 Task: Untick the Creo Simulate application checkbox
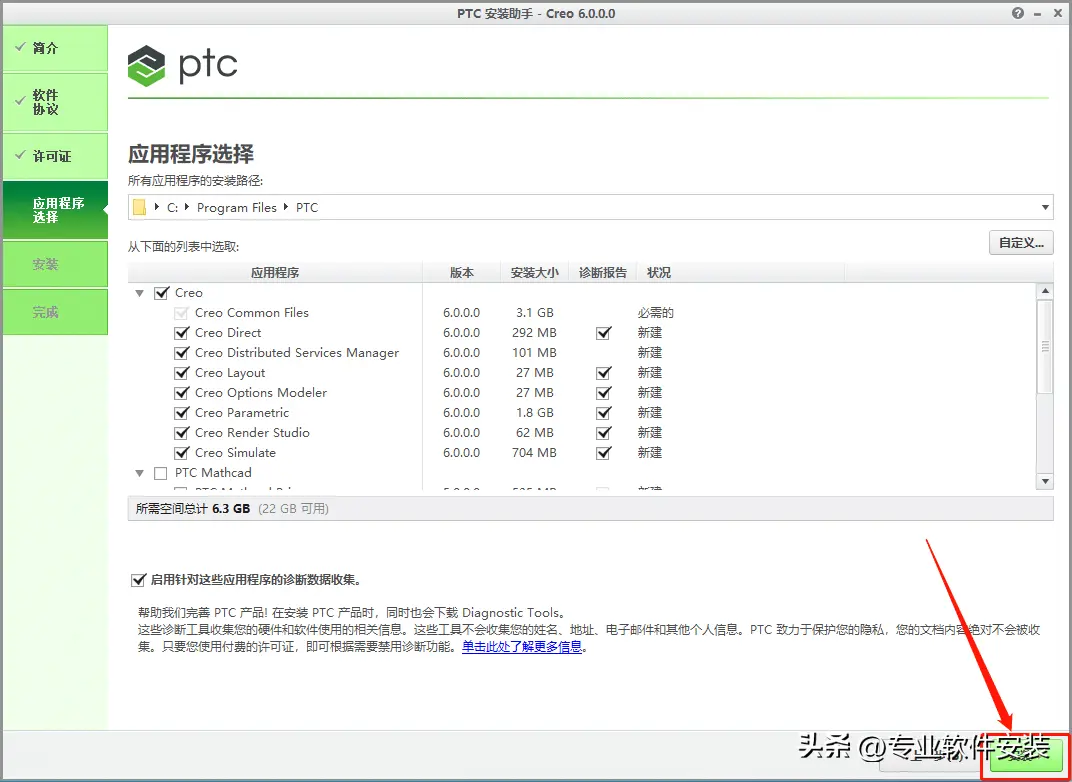181,453
